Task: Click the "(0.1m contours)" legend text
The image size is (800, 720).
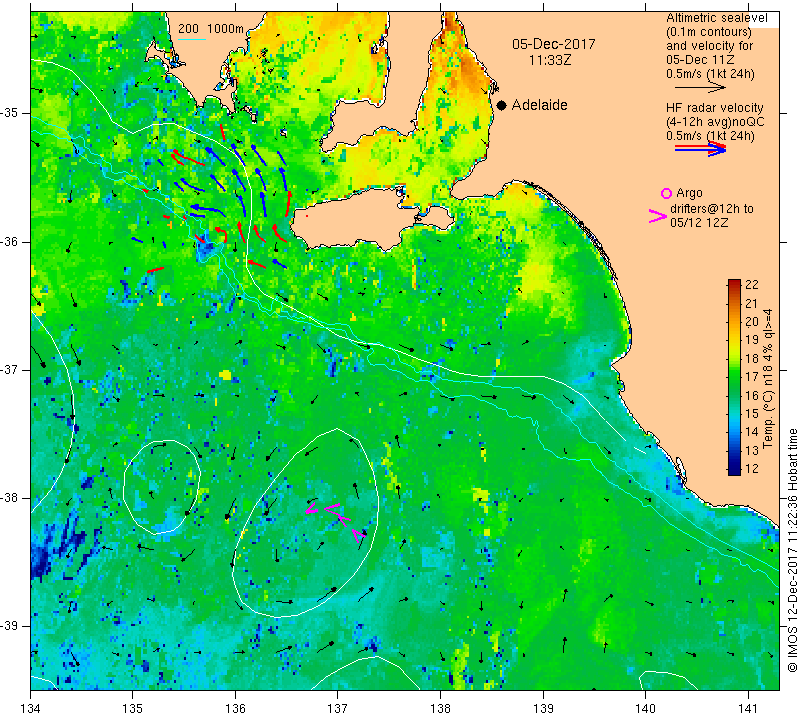Action: pos(708,32)
